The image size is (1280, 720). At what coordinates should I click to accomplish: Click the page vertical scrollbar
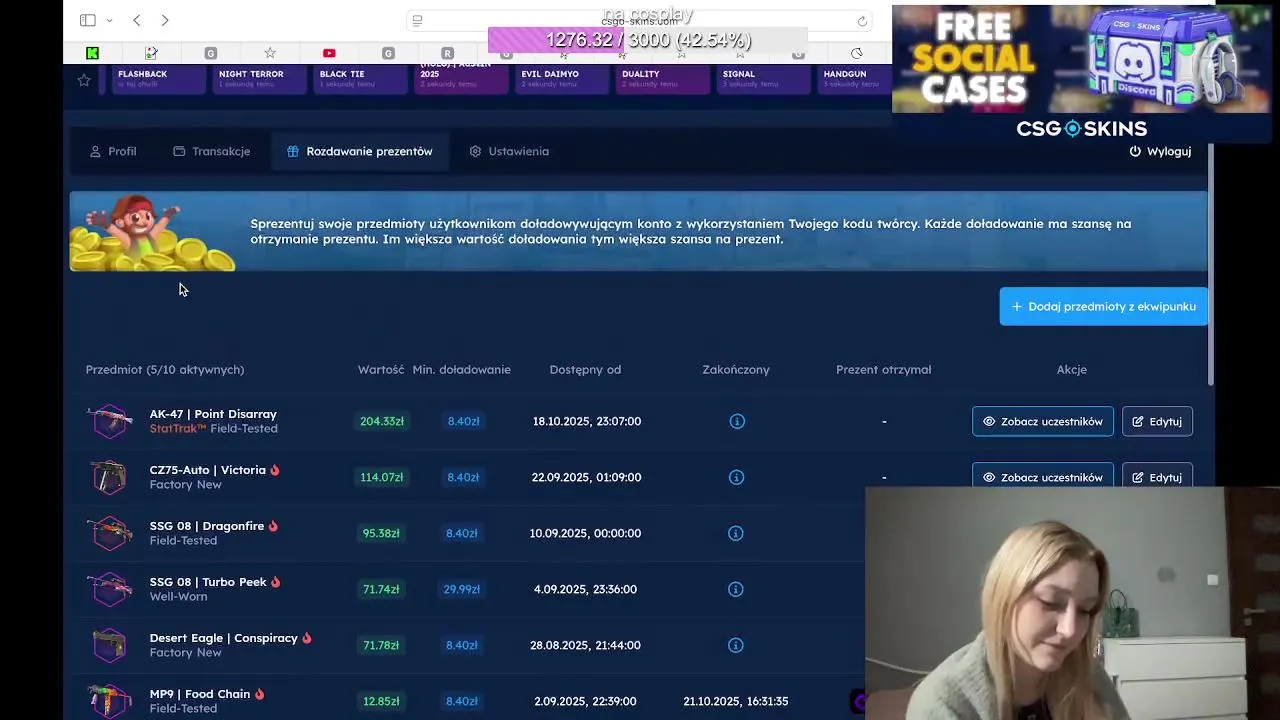point(1211,264)
